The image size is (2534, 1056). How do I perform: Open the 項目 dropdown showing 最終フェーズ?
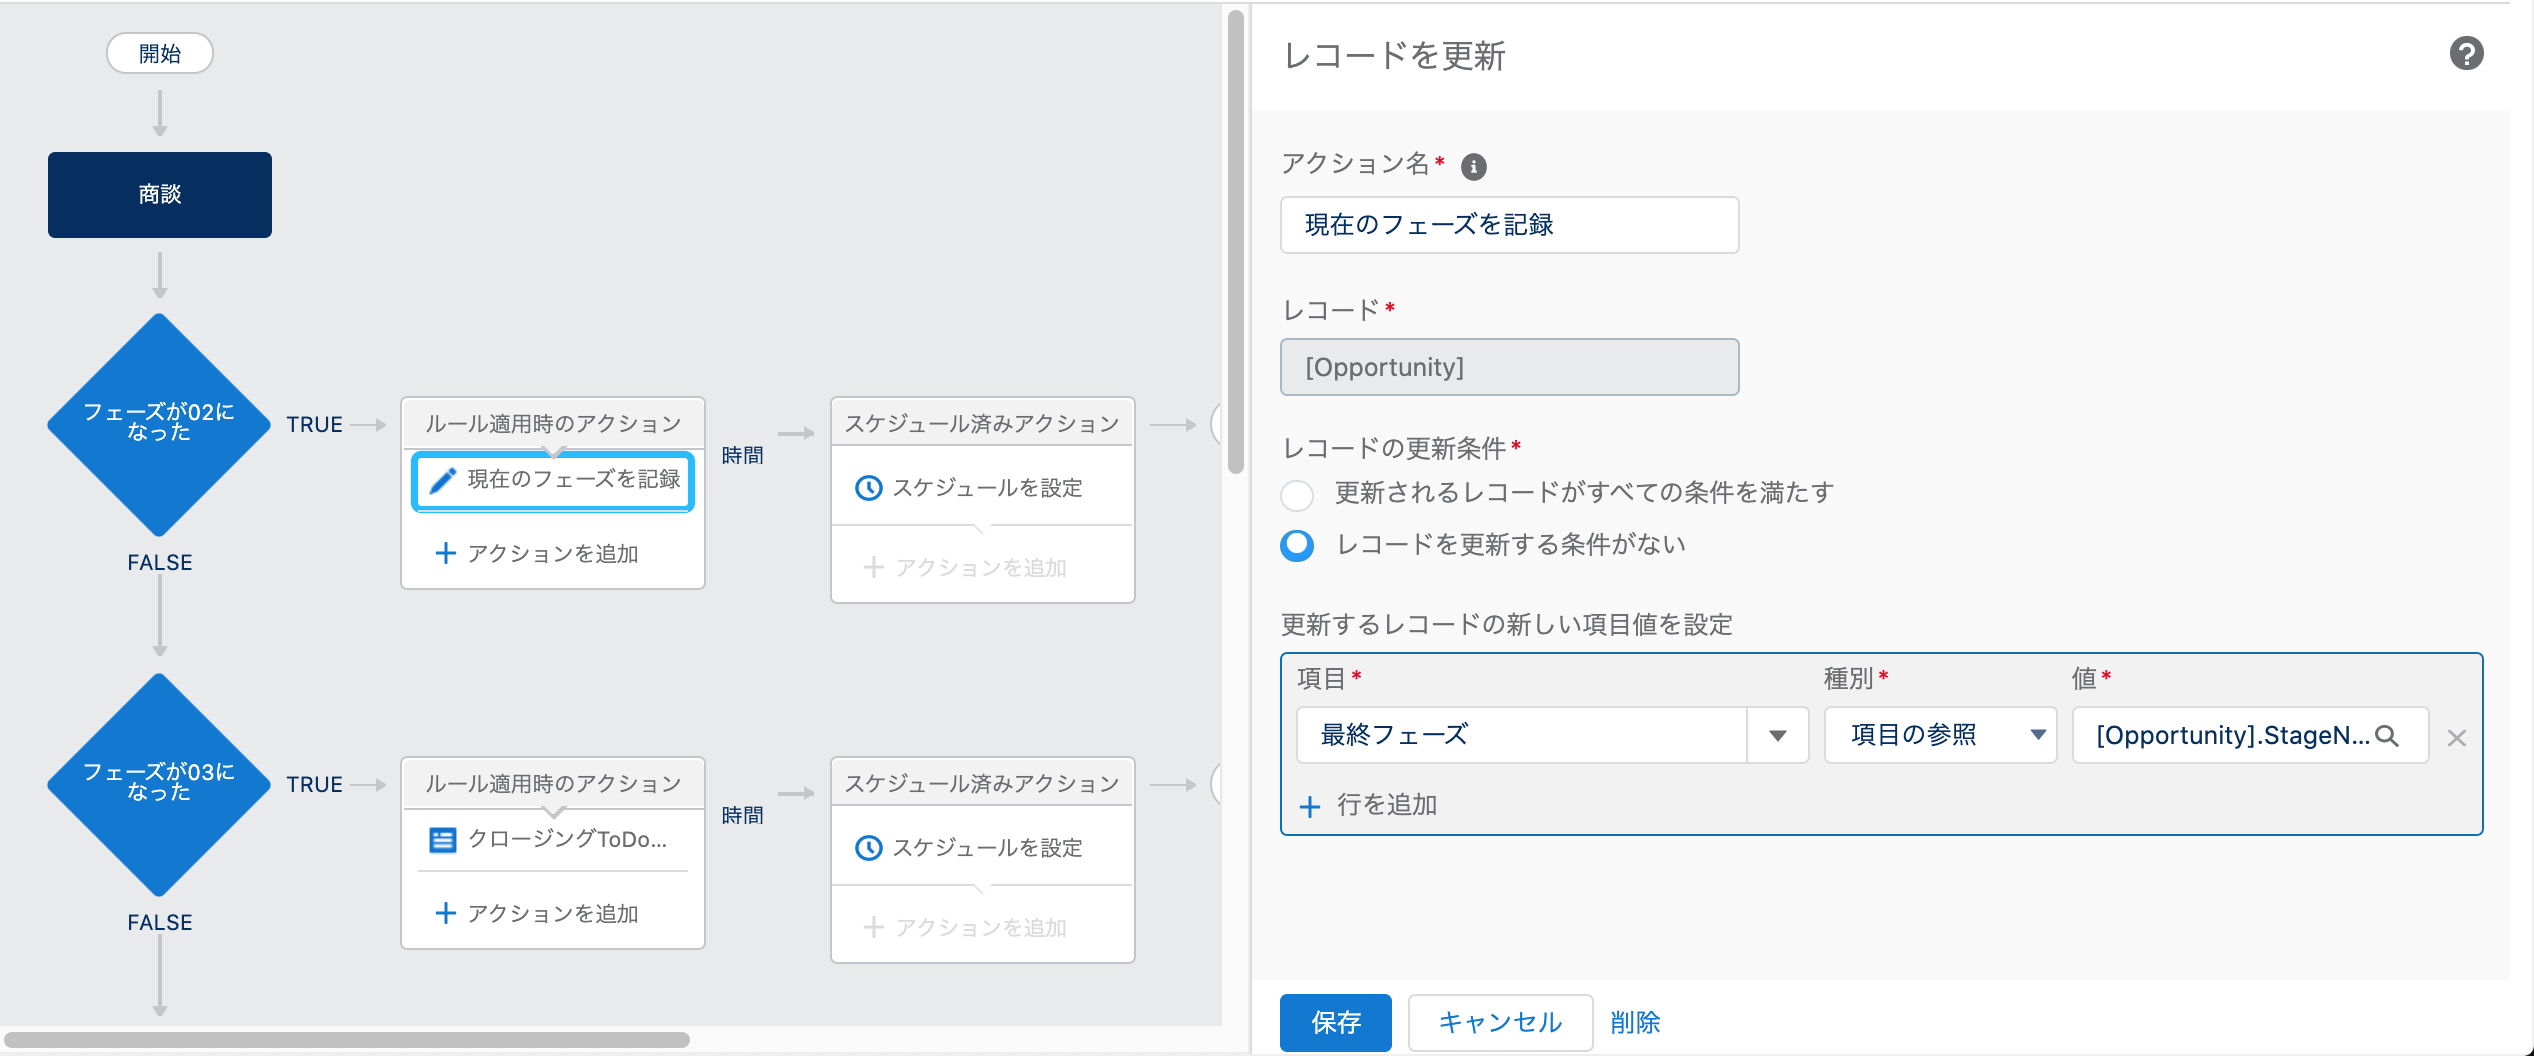coord(1777,735)
